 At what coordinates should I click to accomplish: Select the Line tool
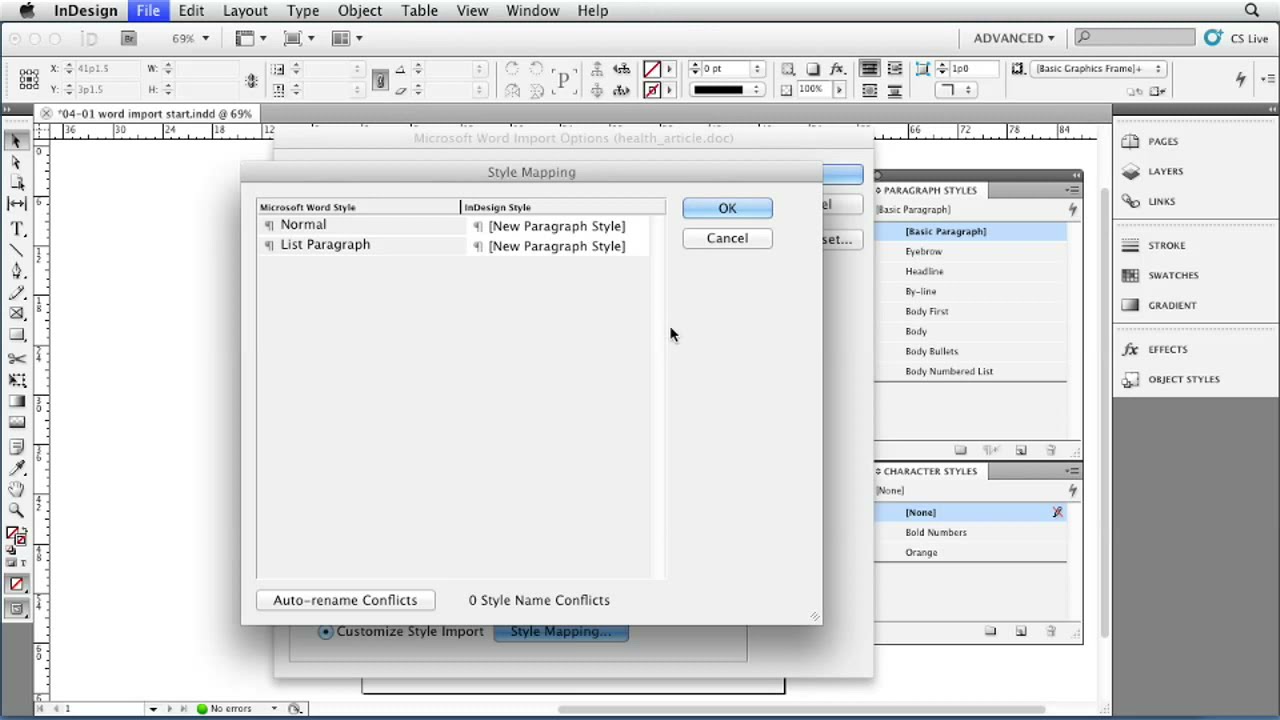17,249
